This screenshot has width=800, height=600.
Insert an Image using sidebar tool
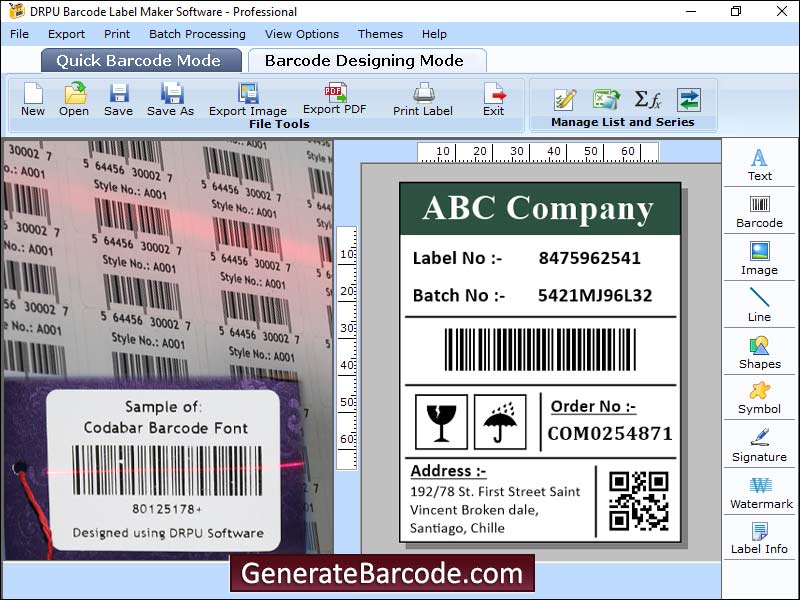click(759, 257)
